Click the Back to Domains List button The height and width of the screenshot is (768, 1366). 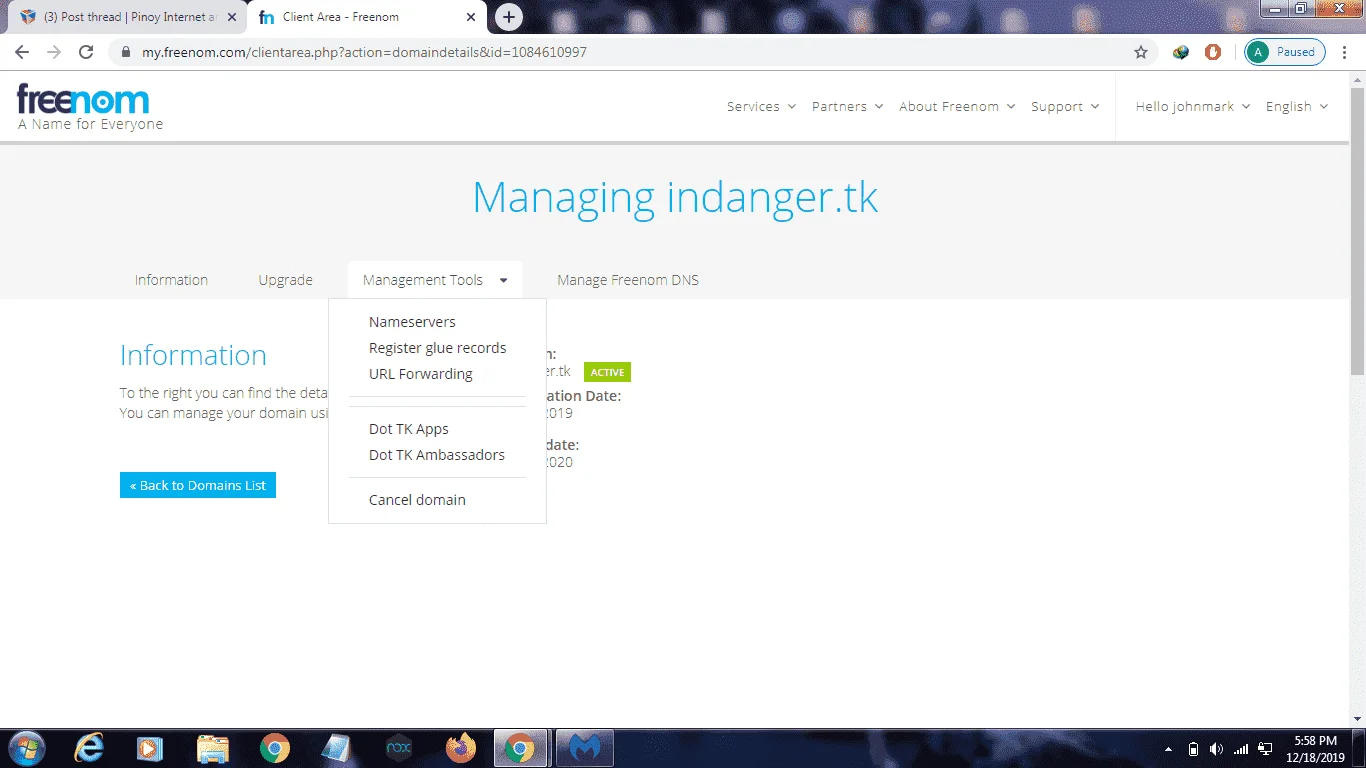tap(198, 485)
